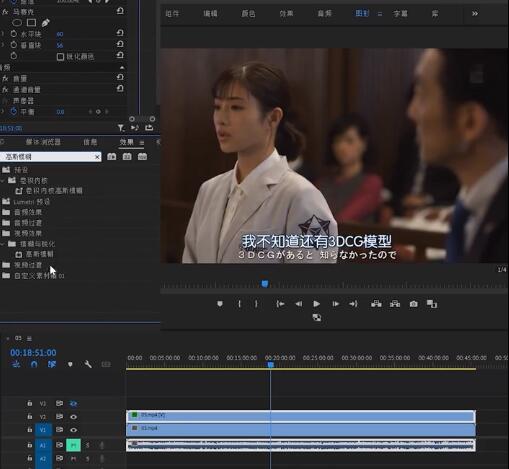The image size is (509, 469).
Task: Click the Lift button
Action: coord(376,304)
